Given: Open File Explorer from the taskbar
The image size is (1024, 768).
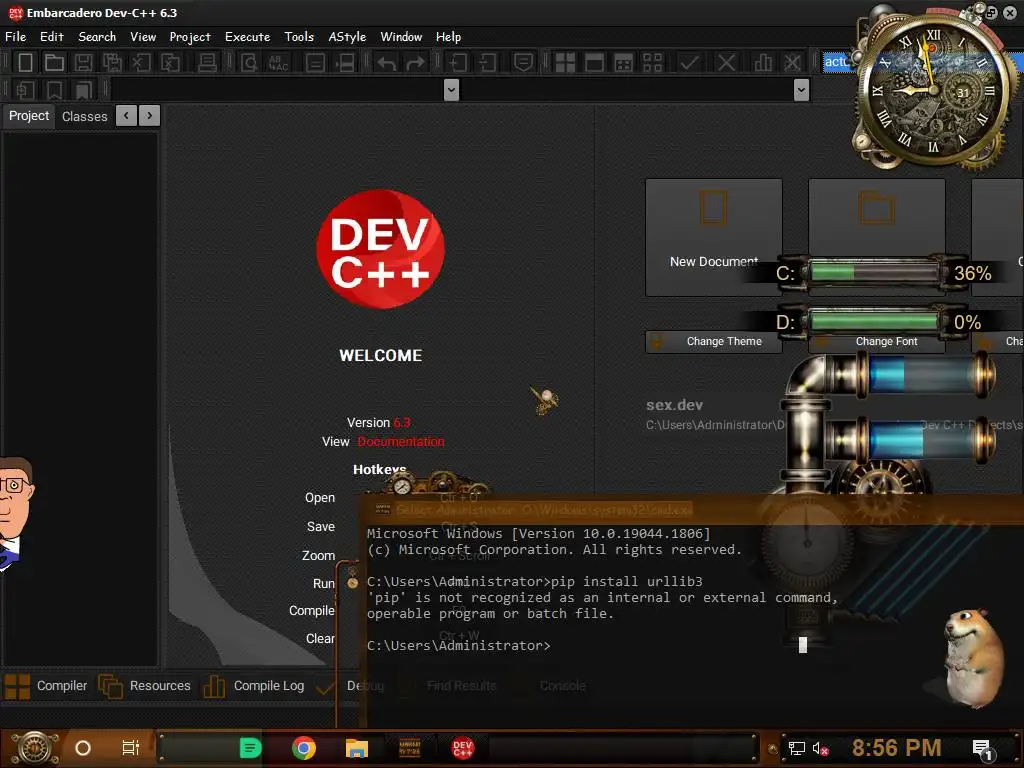Looking at the screenshot, I should tap(357, 748).
